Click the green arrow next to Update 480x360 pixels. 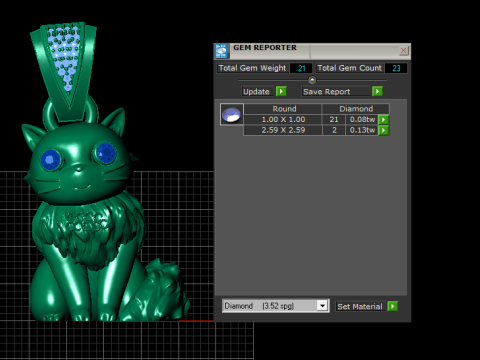(x=281, y=91)
